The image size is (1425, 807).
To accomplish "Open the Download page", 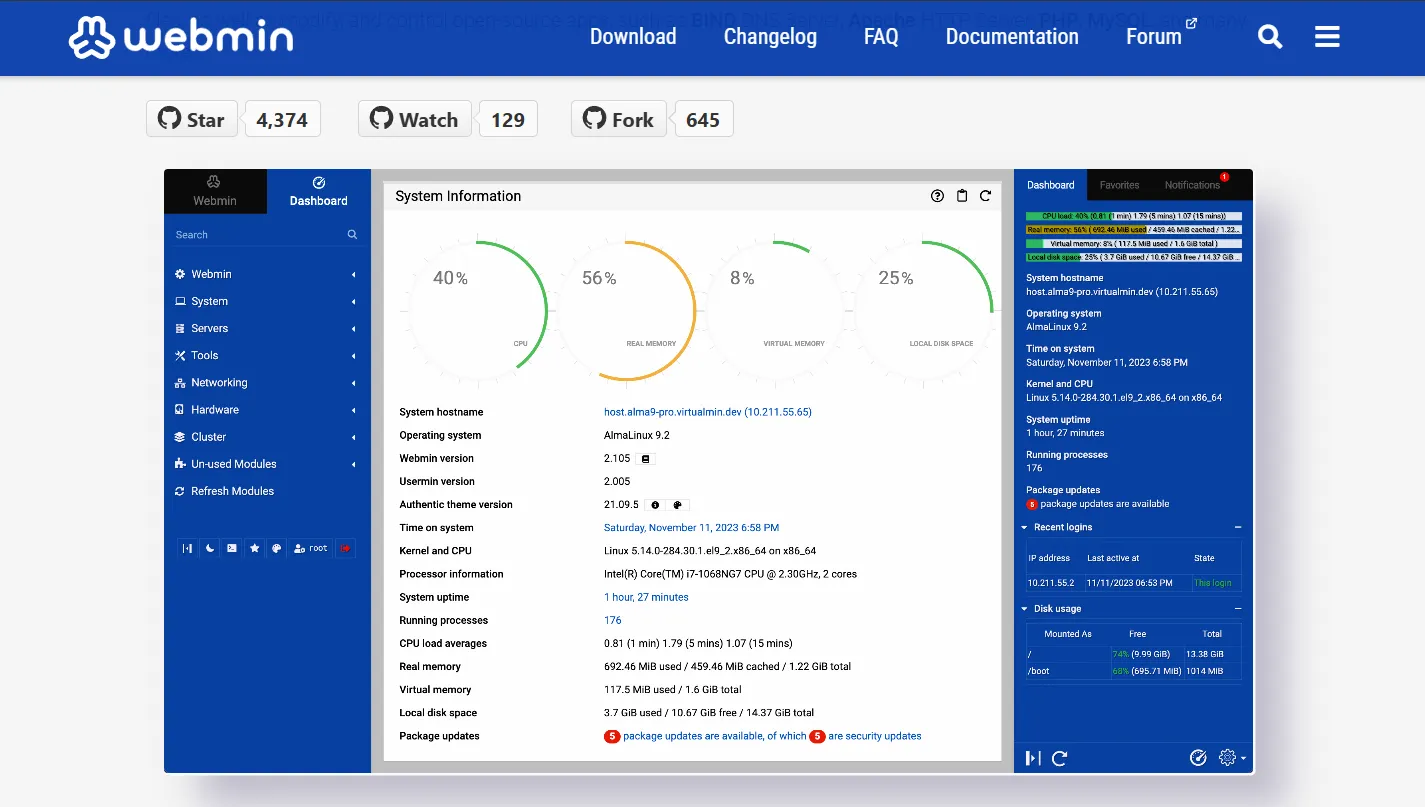I will [633, 37].
